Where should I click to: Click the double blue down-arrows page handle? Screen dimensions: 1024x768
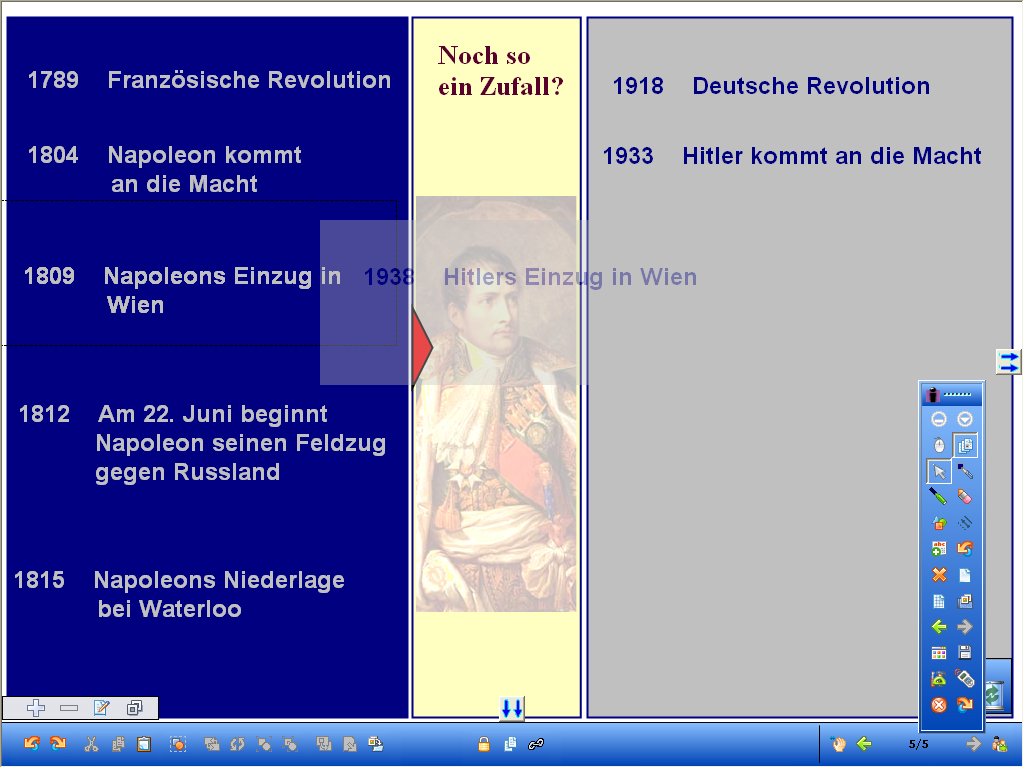511,708
